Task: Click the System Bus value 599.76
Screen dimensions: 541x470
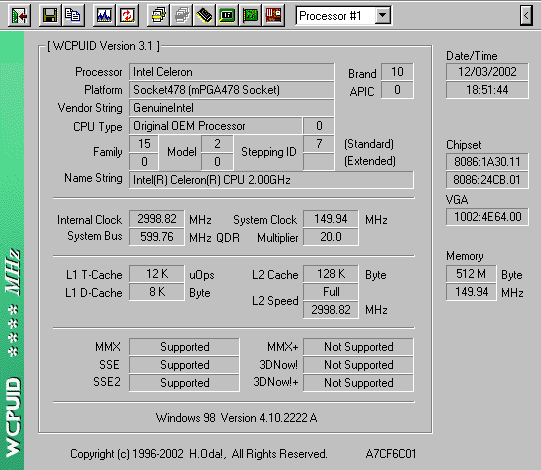Action: pyautogui.click(x=157, y=237)
